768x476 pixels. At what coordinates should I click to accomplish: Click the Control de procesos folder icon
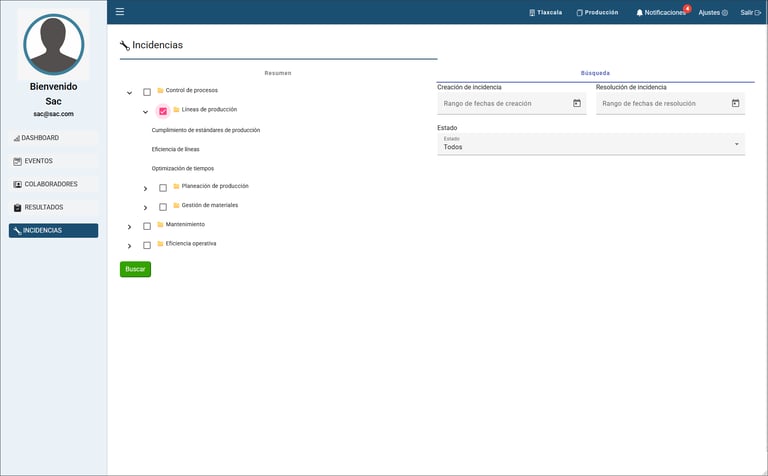point(160,90)
